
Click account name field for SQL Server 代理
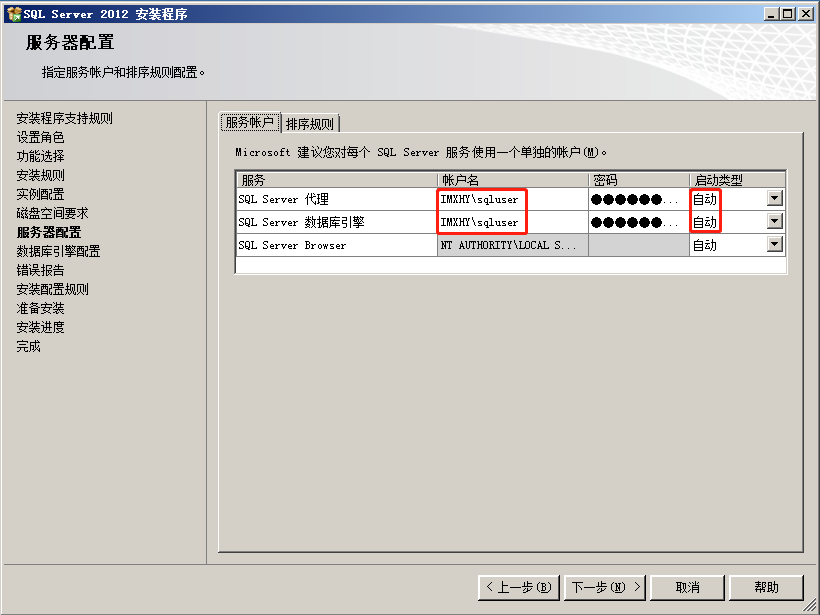pos(512,199)
